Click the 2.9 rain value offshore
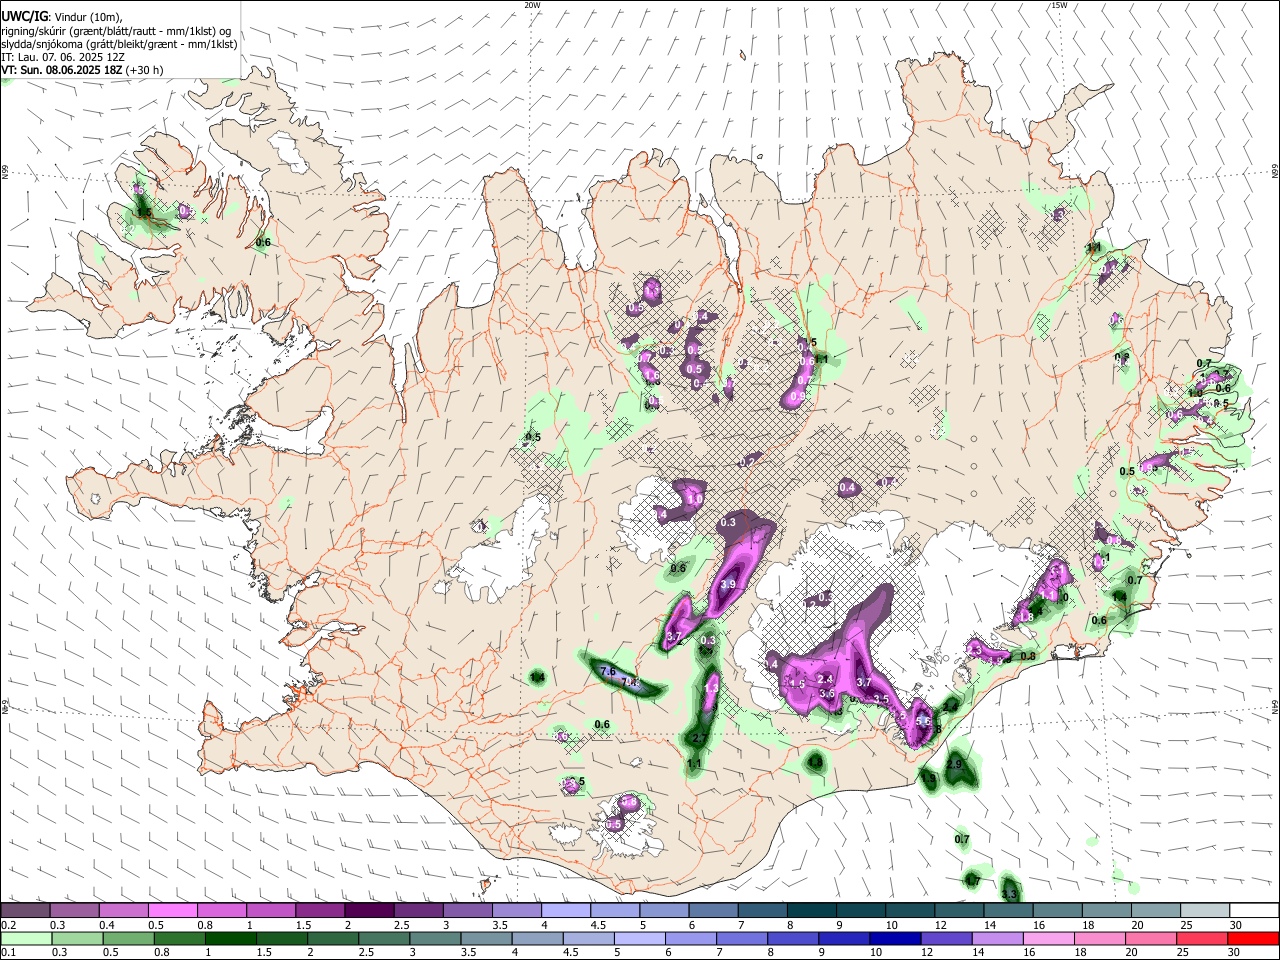This screenshot has width=1280, height=960. tap(954, 765)
